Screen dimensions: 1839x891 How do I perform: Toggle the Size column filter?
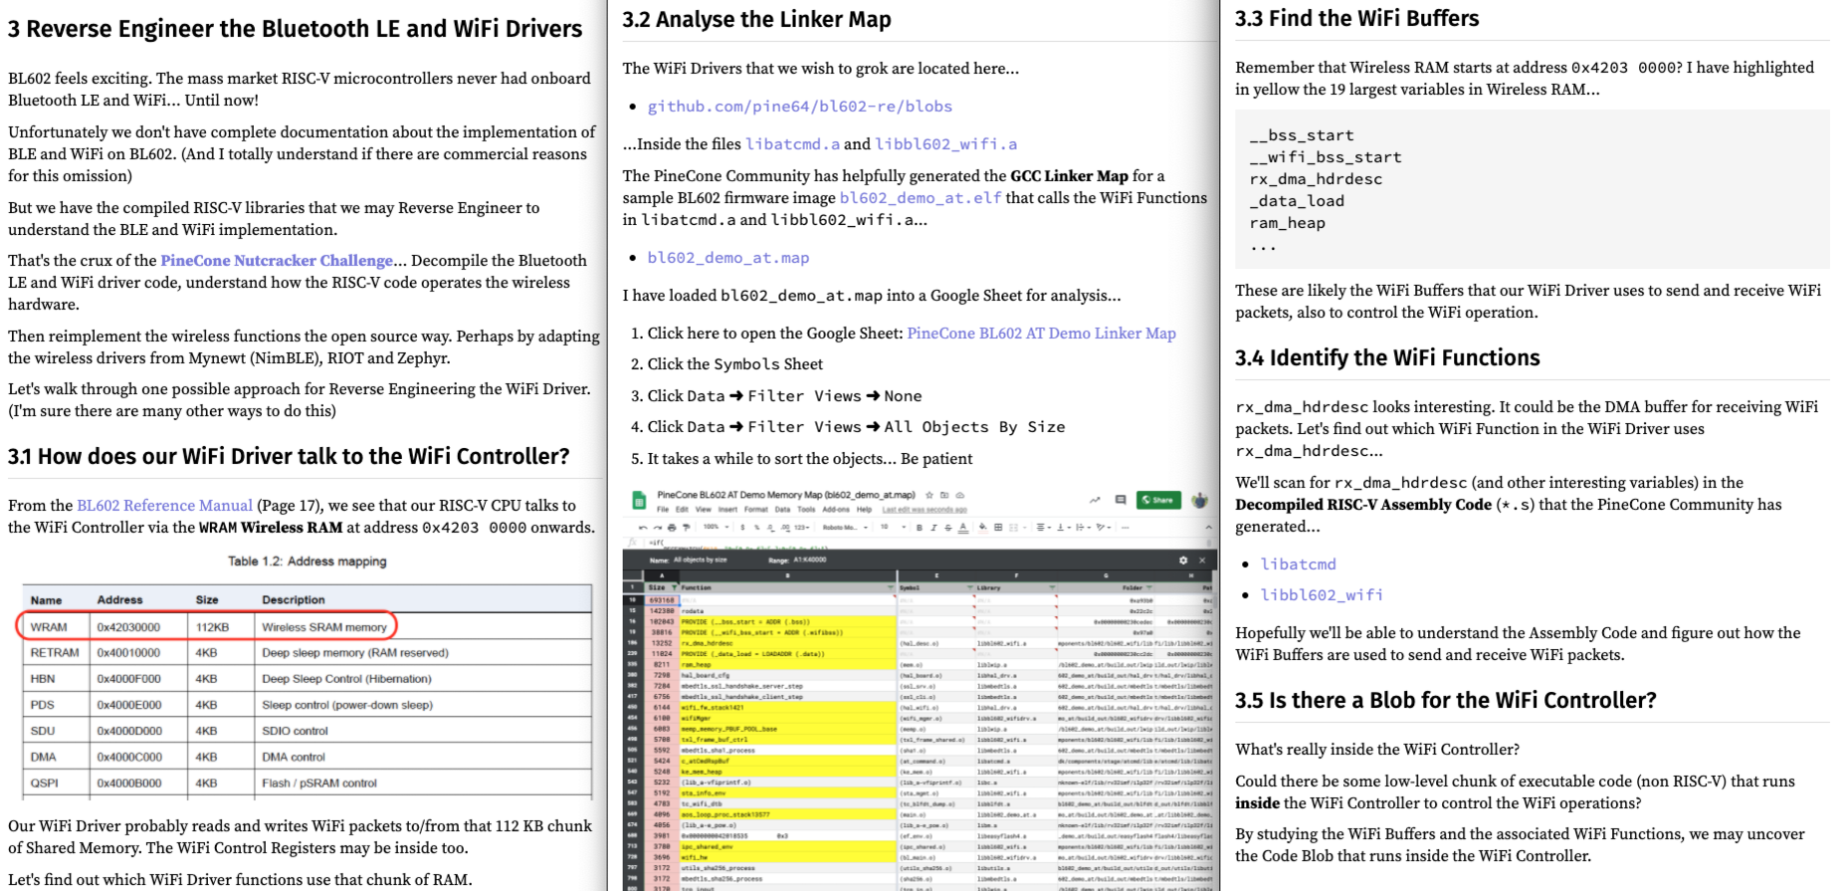point(673,587)
